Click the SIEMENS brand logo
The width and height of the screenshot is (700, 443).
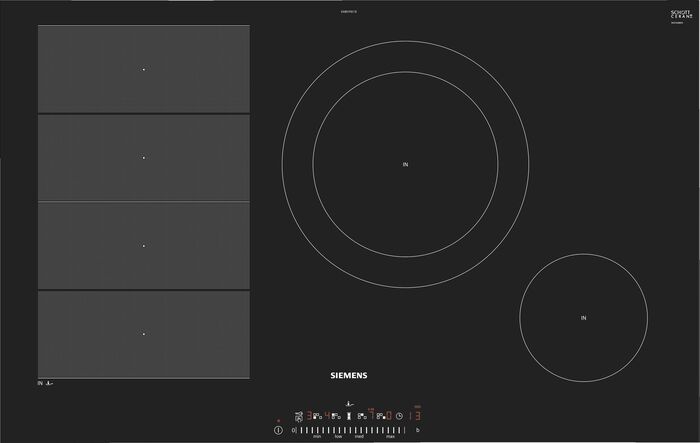click(x=349, y=376)
